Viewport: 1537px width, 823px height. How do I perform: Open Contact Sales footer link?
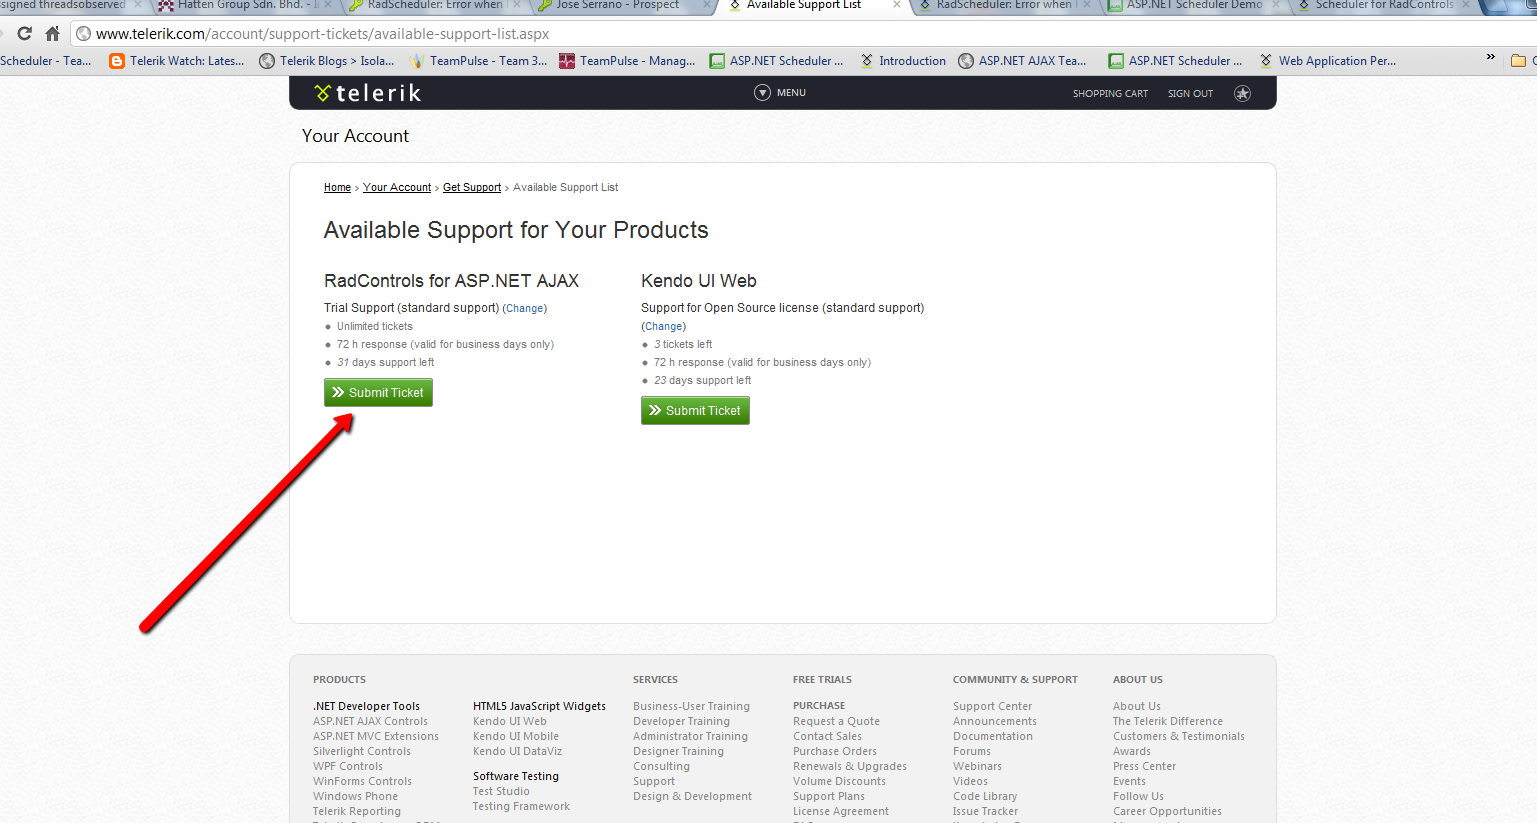827,737
